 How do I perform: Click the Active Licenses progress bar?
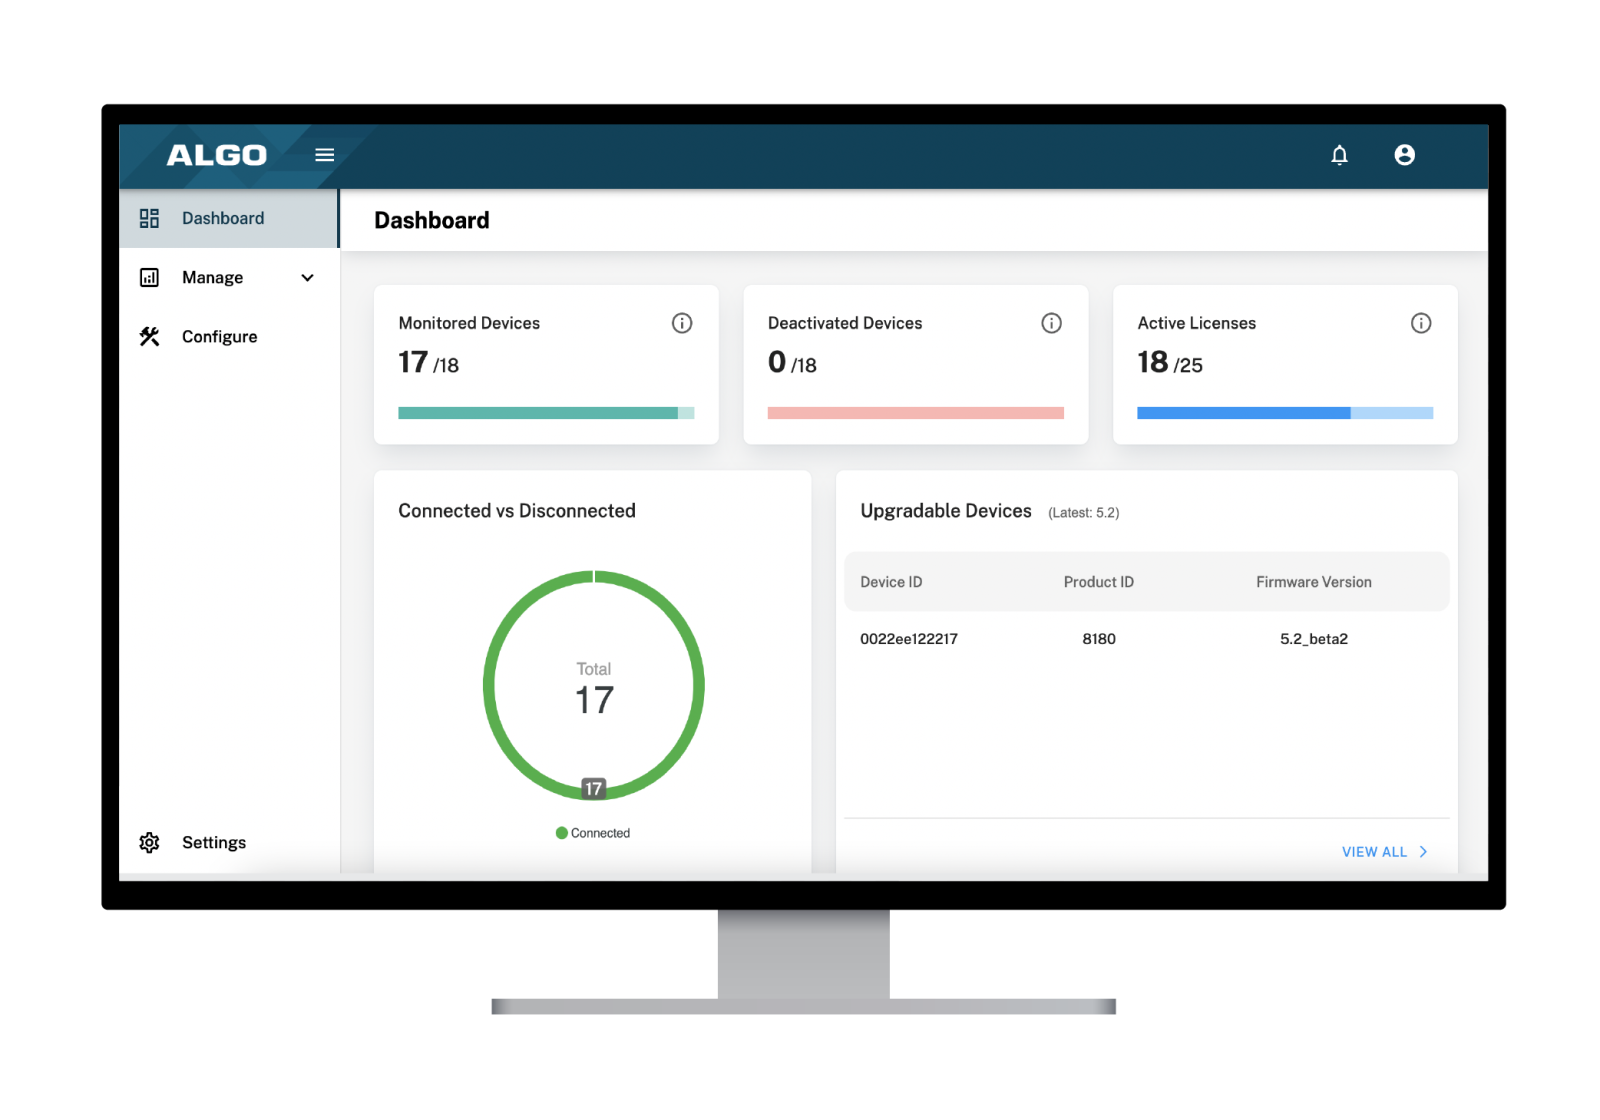pyautogui.click(x=1285, y=412)
